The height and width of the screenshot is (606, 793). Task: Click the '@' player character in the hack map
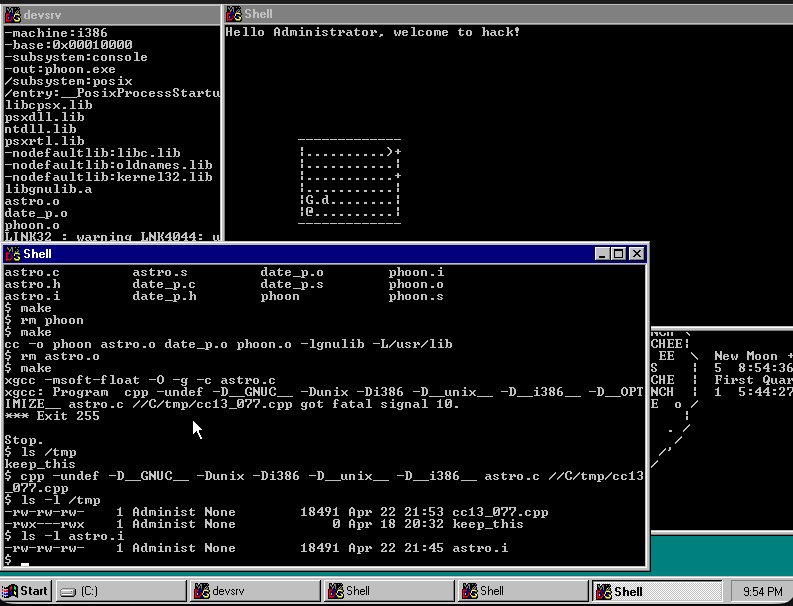(x=310, y=211)
